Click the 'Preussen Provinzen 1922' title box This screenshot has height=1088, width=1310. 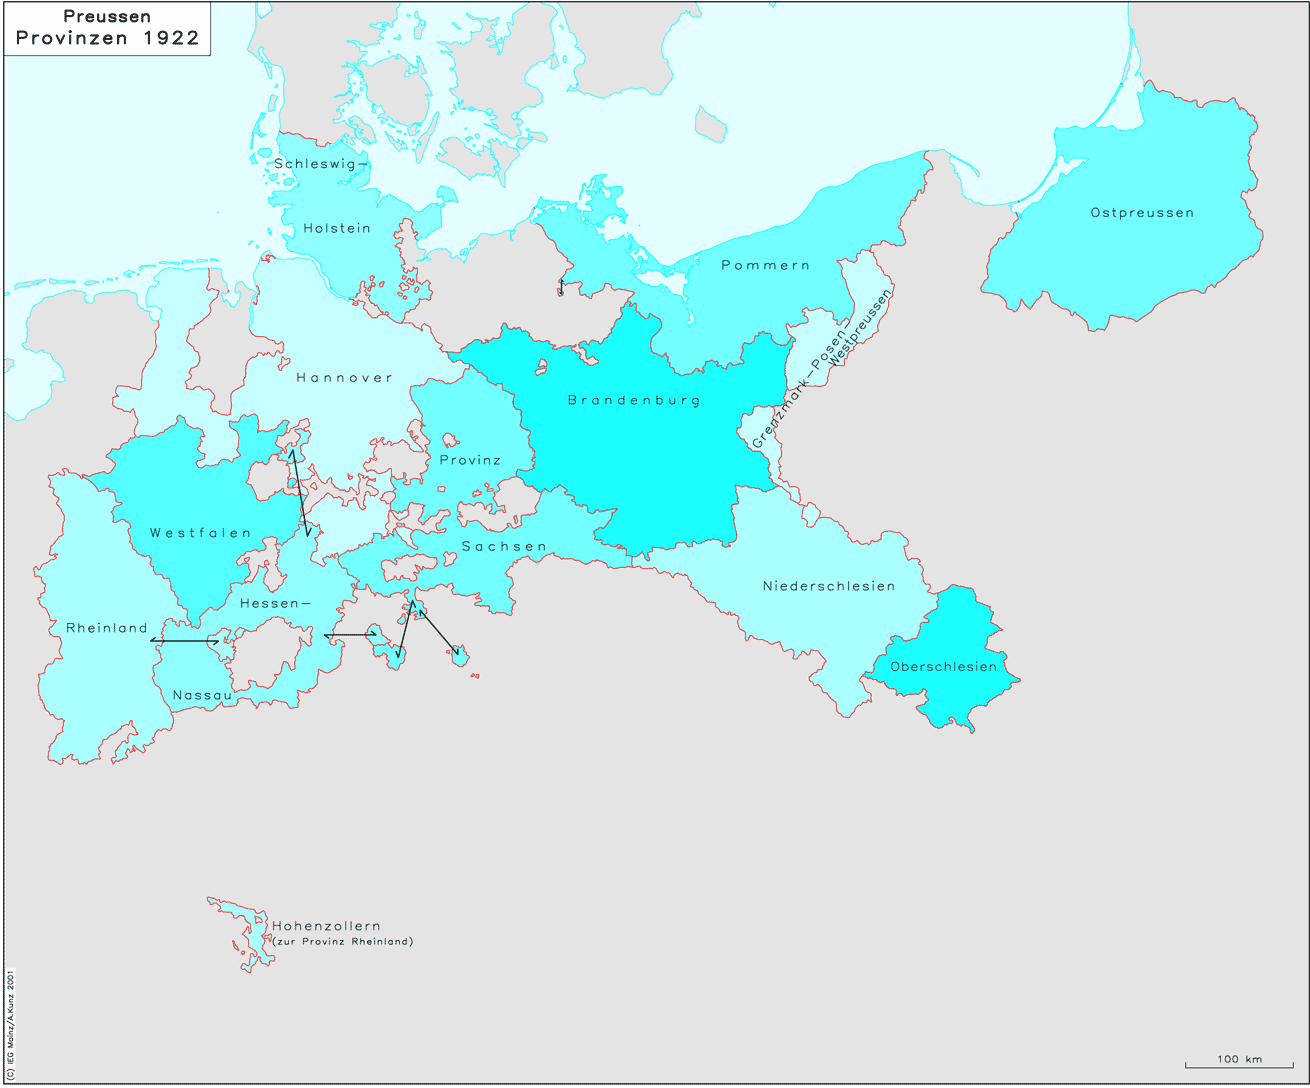click(x=108, y=29)
